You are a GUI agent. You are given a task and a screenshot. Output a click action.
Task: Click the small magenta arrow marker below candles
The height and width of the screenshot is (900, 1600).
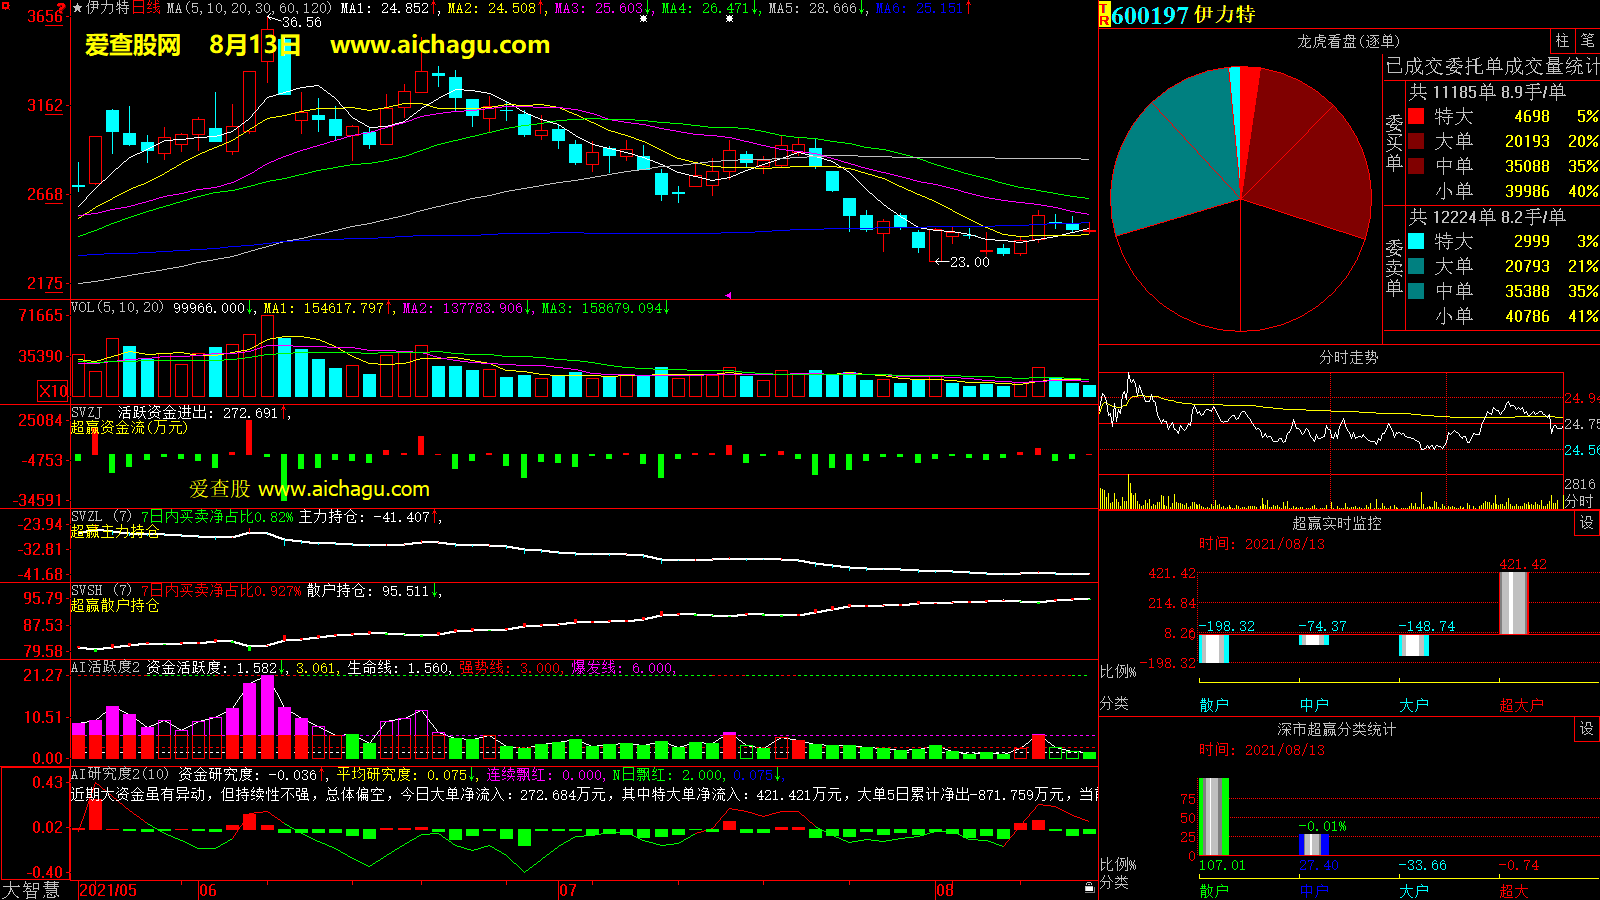coord(729,295)
